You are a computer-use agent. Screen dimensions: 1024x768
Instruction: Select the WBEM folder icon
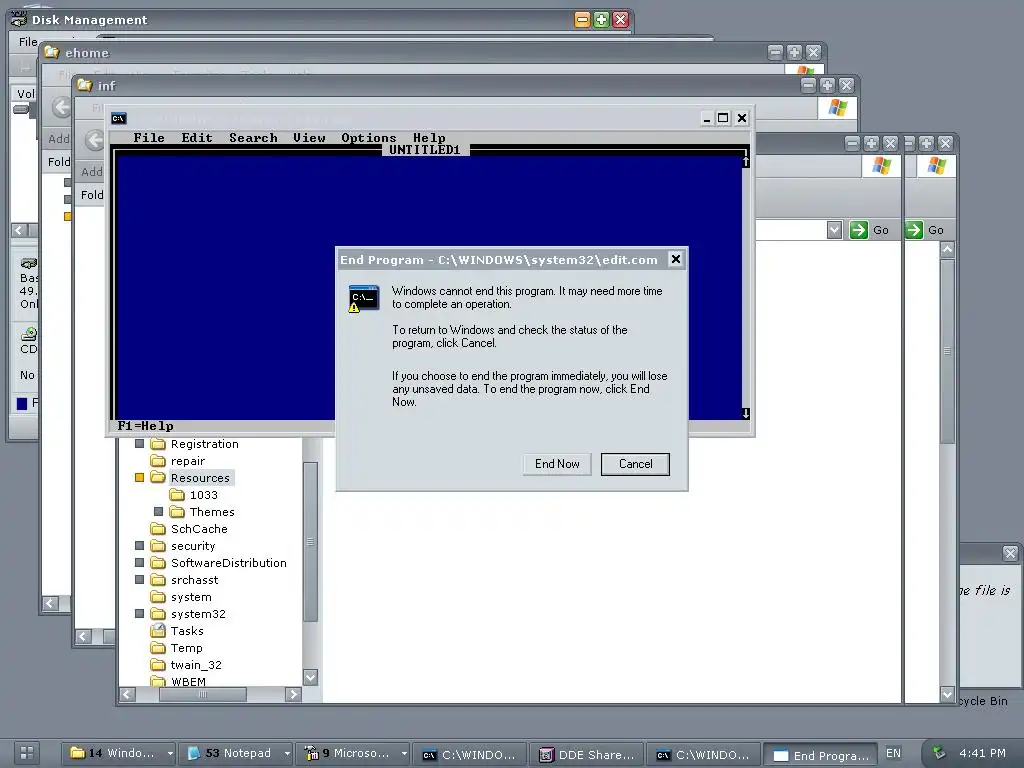(158, 681)
